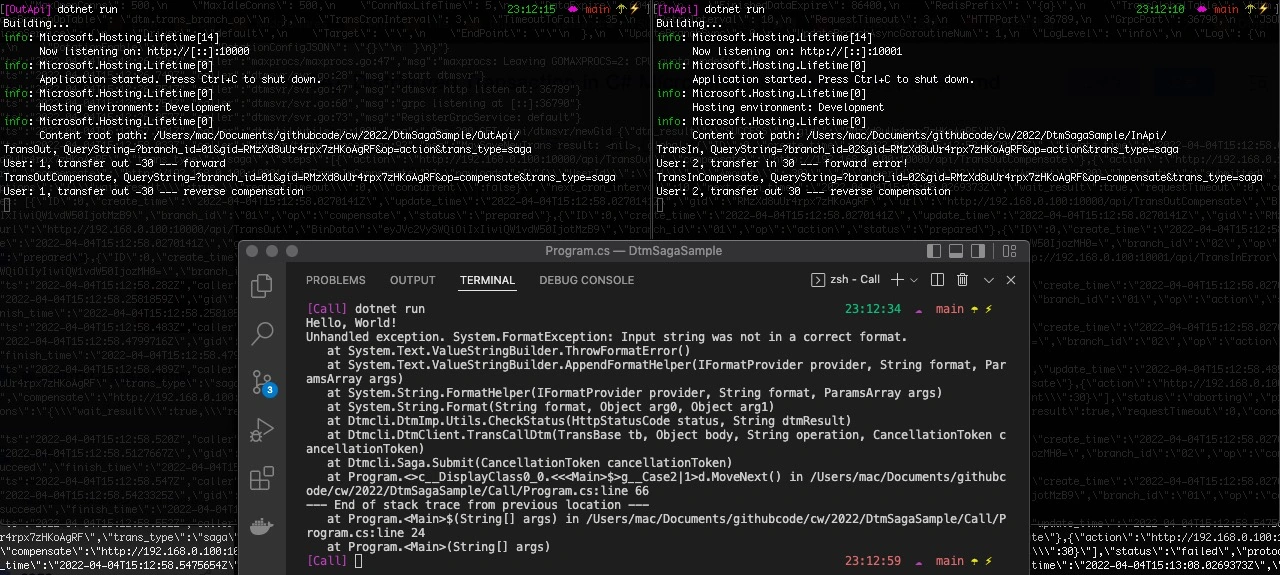Open launch profile dropdown next to plus
Viewport: 1280px width, 575px height.
pyautogui.click(x=914, y=280)
